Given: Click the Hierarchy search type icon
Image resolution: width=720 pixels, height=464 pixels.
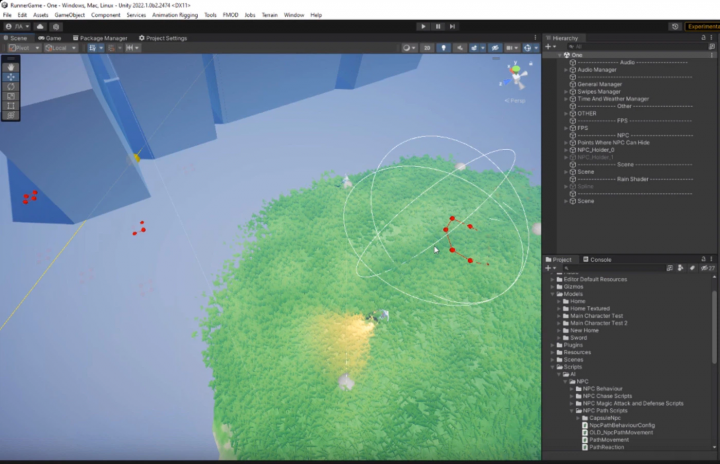Looking at the screenshot, I should pos(712,46).
